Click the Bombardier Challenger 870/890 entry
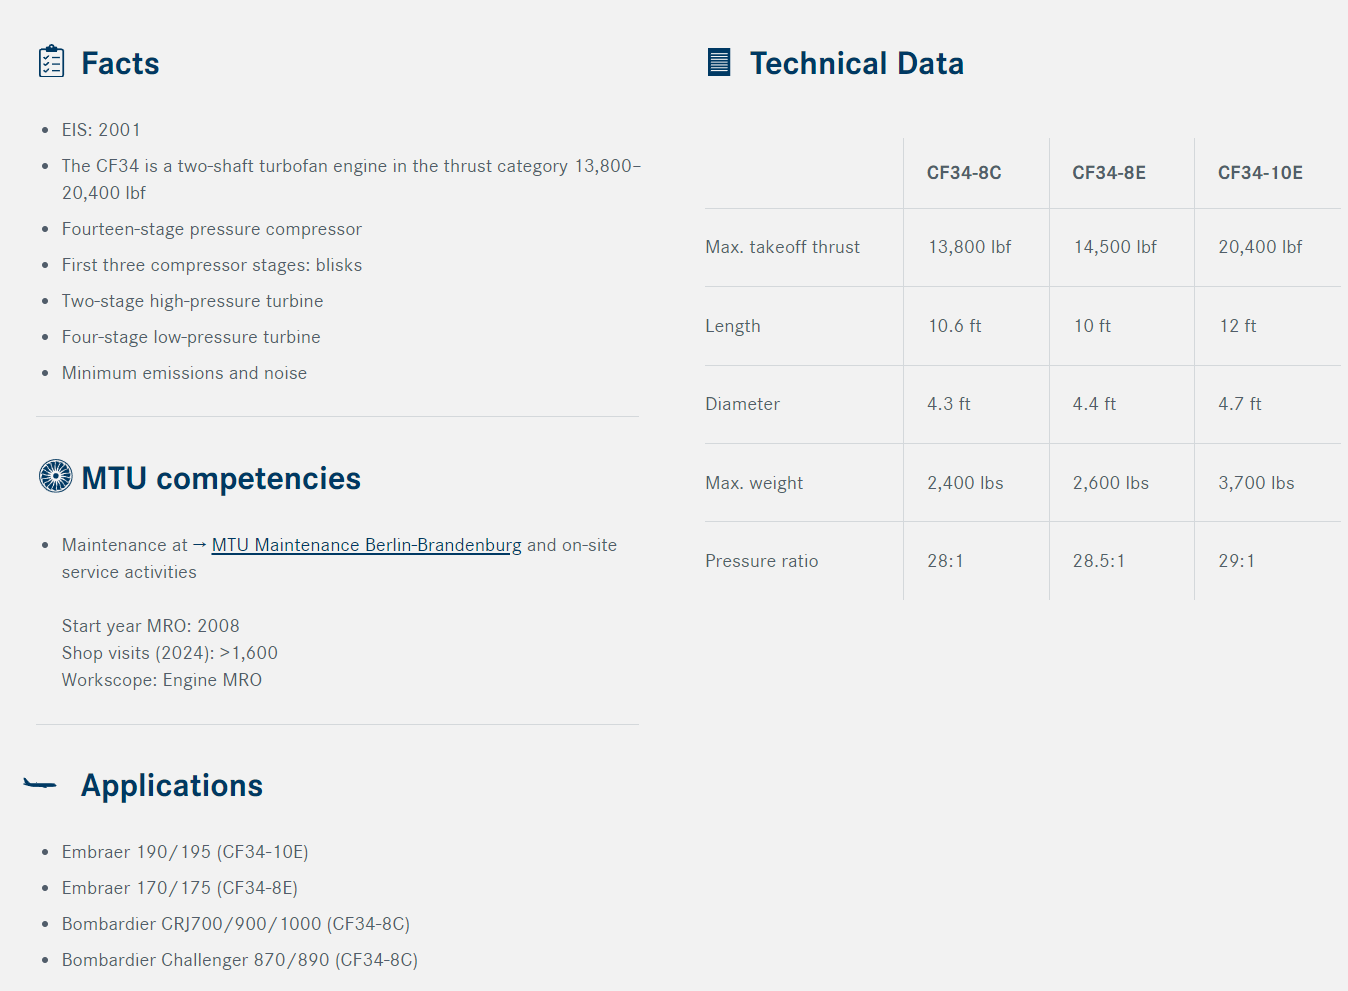 pos(240,960)
